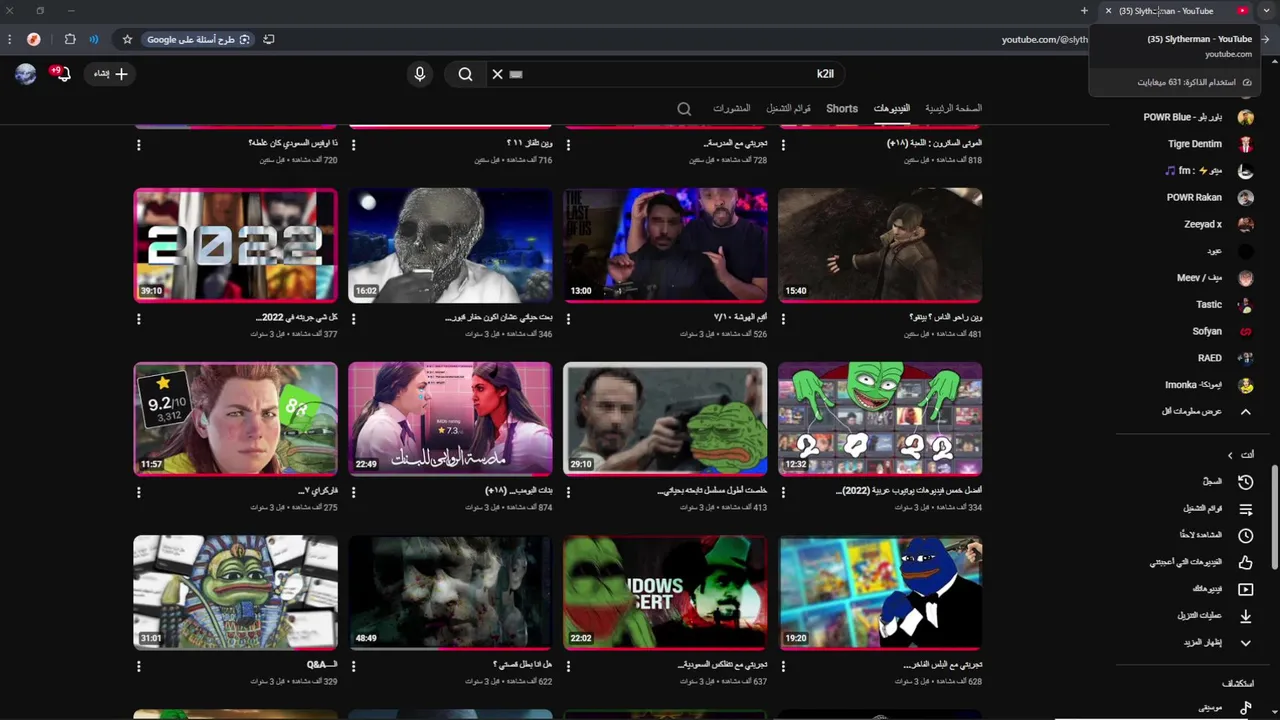Open the tab search dropdown arrow
The image size is (1280, 720).
pos(1267,11)
